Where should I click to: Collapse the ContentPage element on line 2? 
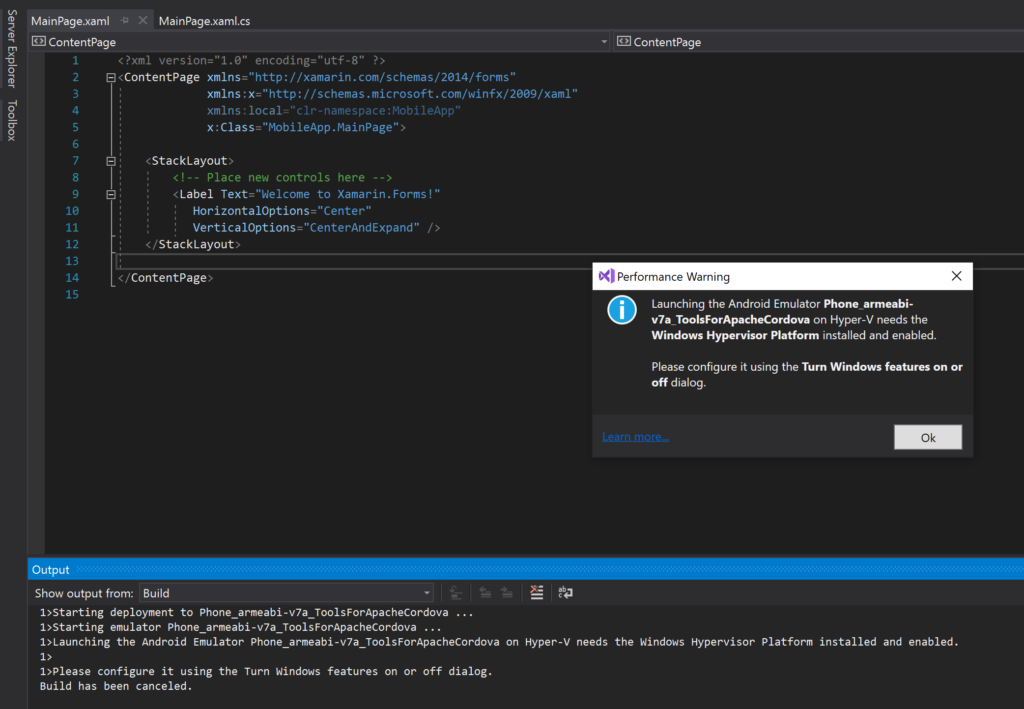[110, 76]
